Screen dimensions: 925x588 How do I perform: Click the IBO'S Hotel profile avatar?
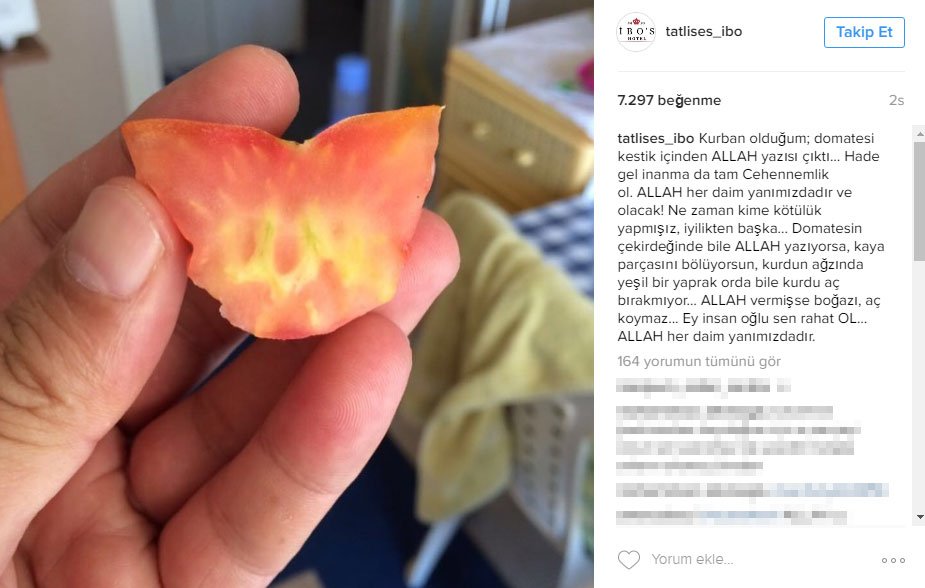(x=636, y=32)
